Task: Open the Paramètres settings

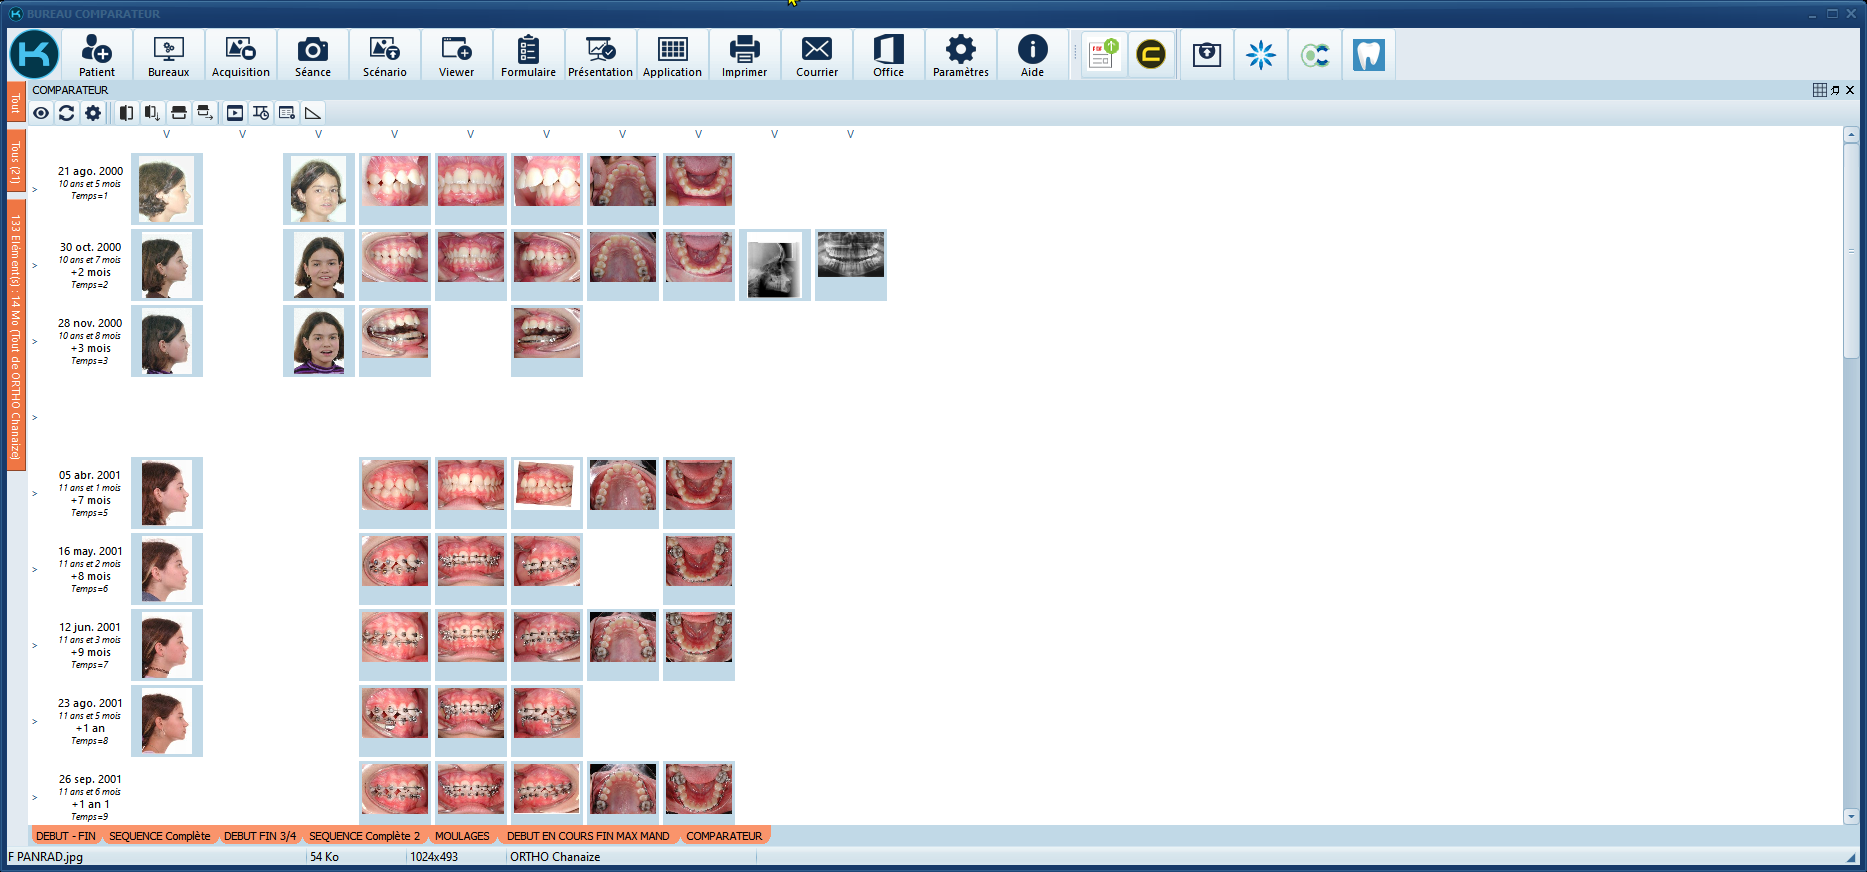Action: [960, 55]
